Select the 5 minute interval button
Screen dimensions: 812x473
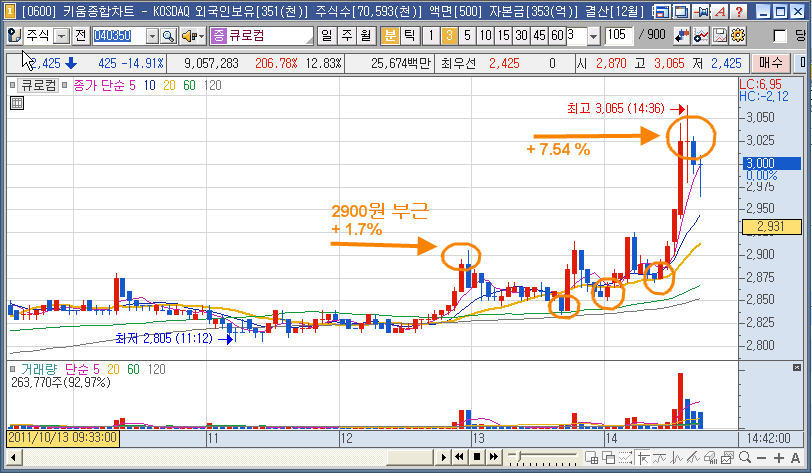[467, 35]
